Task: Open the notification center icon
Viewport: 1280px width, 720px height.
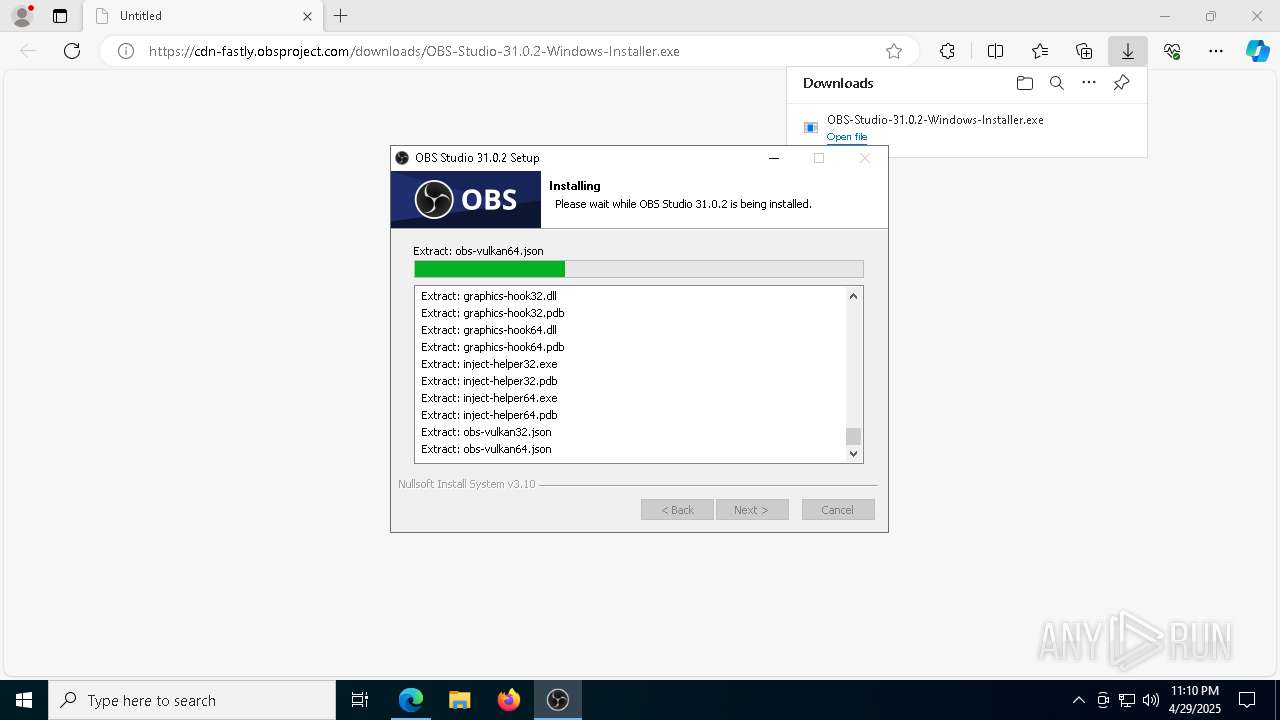Action: click(x=1247, y=700)
